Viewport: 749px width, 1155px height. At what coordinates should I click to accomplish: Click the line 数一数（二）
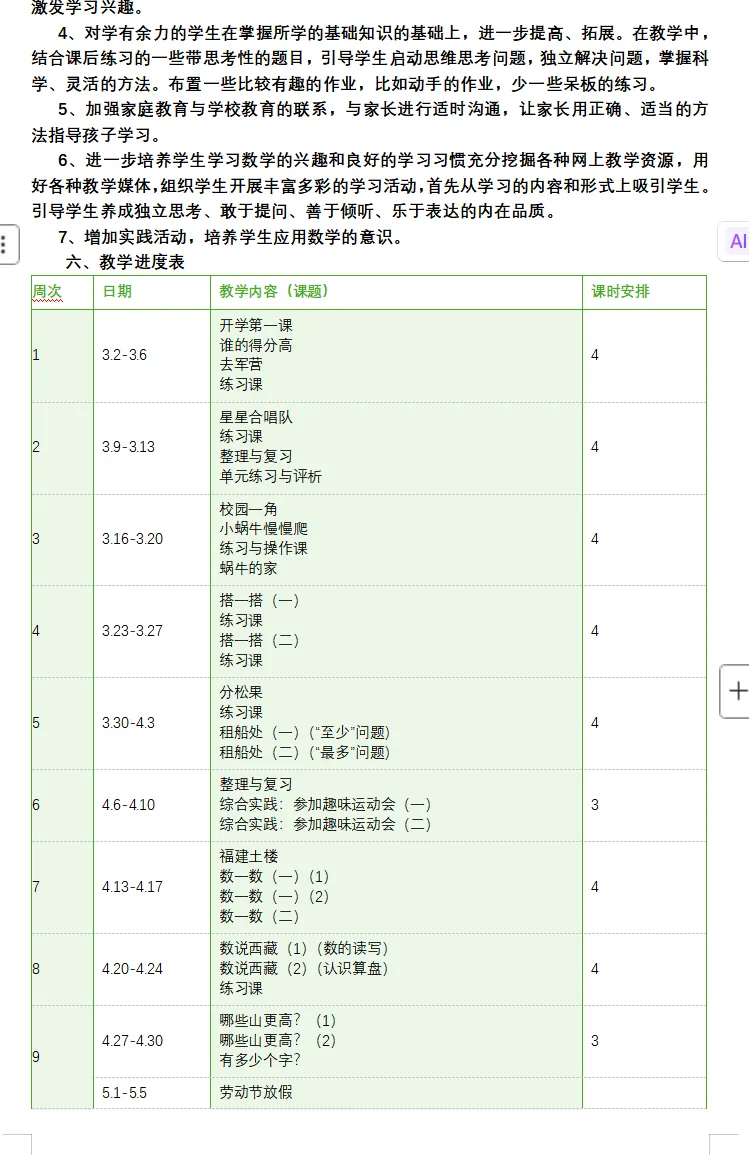[259, 917]
